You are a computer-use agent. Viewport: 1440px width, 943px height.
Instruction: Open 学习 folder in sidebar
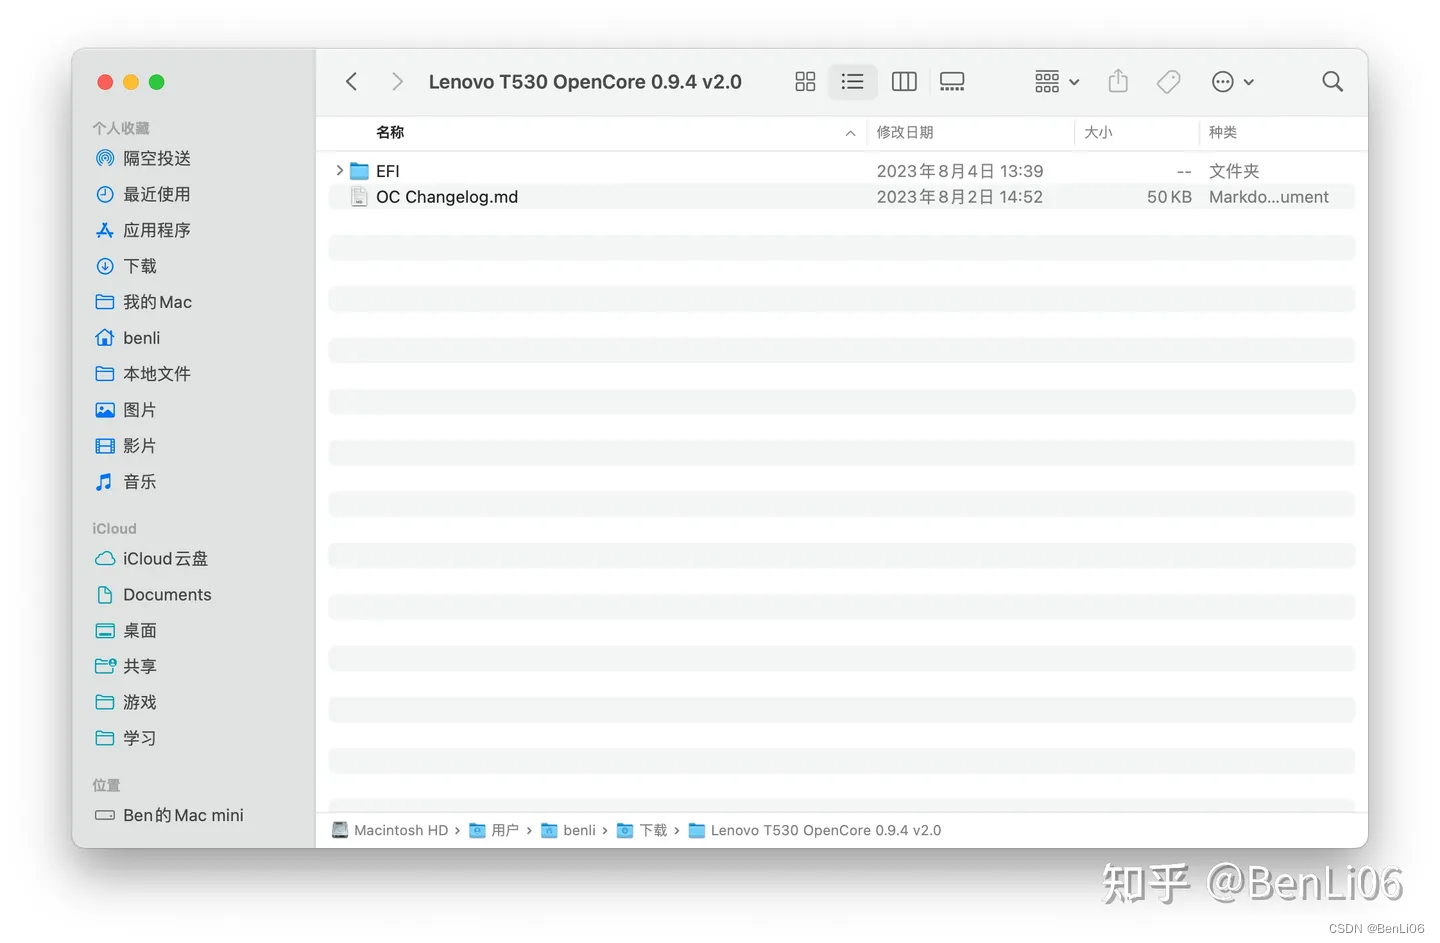(126, 739)
